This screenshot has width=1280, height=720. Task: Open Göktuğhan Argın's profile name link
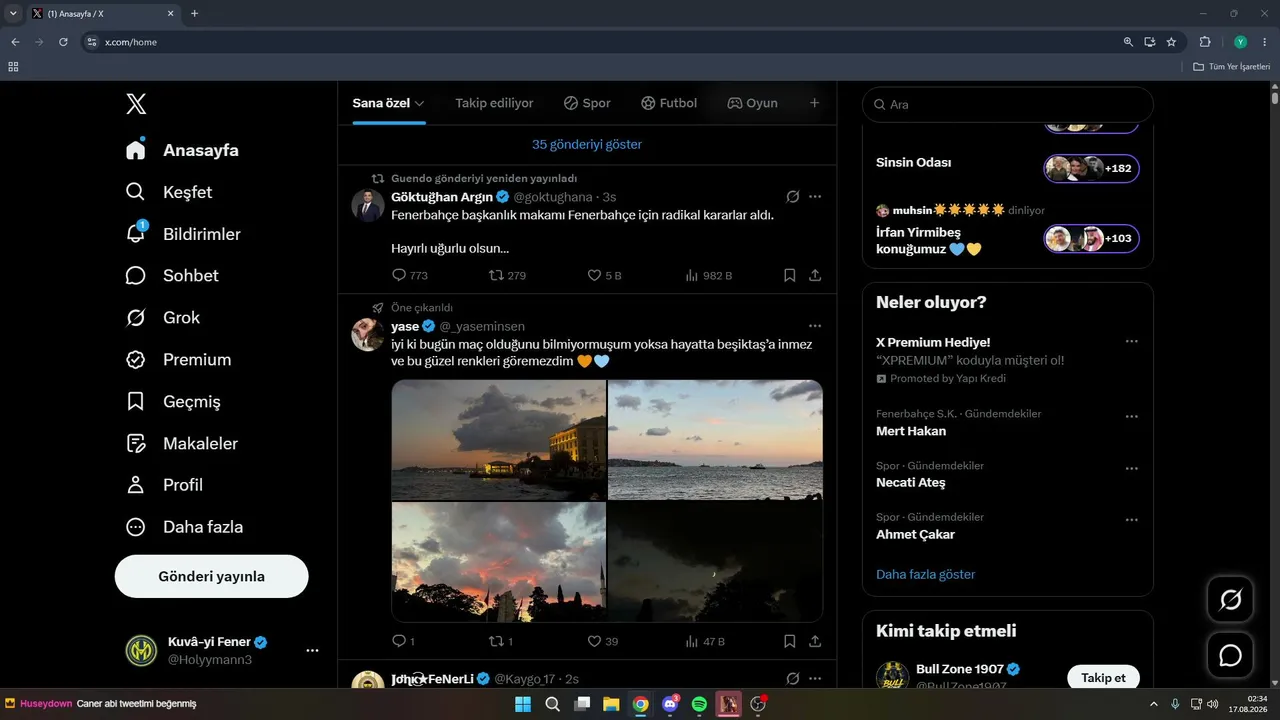(x=442, y=197)
